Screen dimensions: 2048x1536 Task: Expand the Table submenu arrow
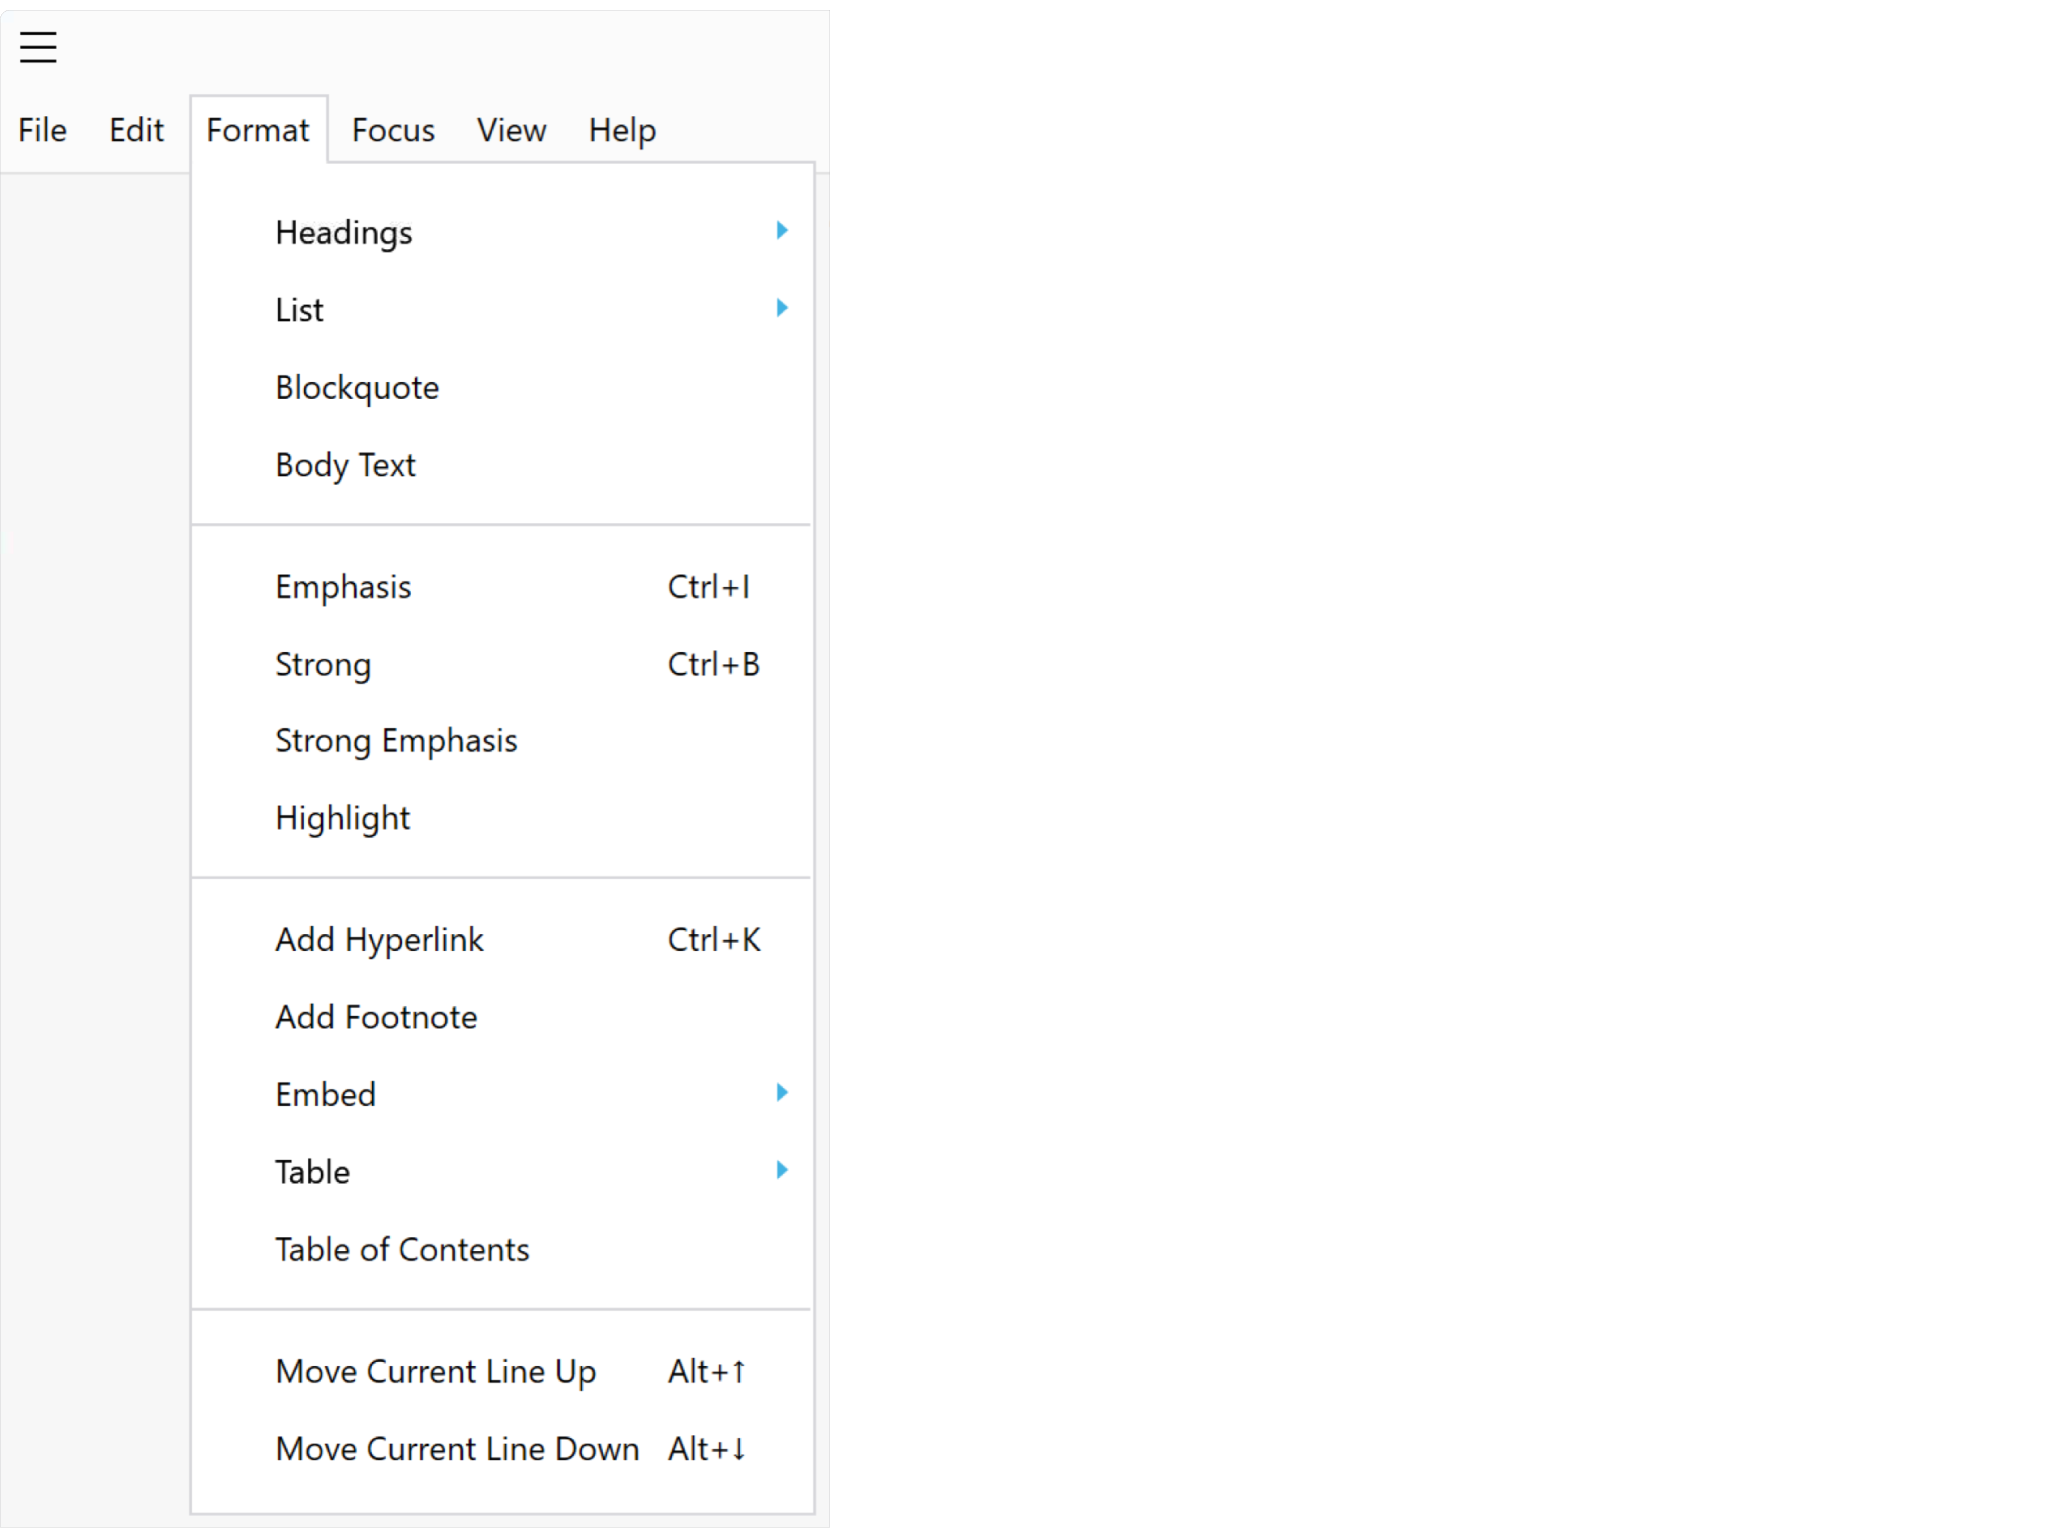(782, 1170)
